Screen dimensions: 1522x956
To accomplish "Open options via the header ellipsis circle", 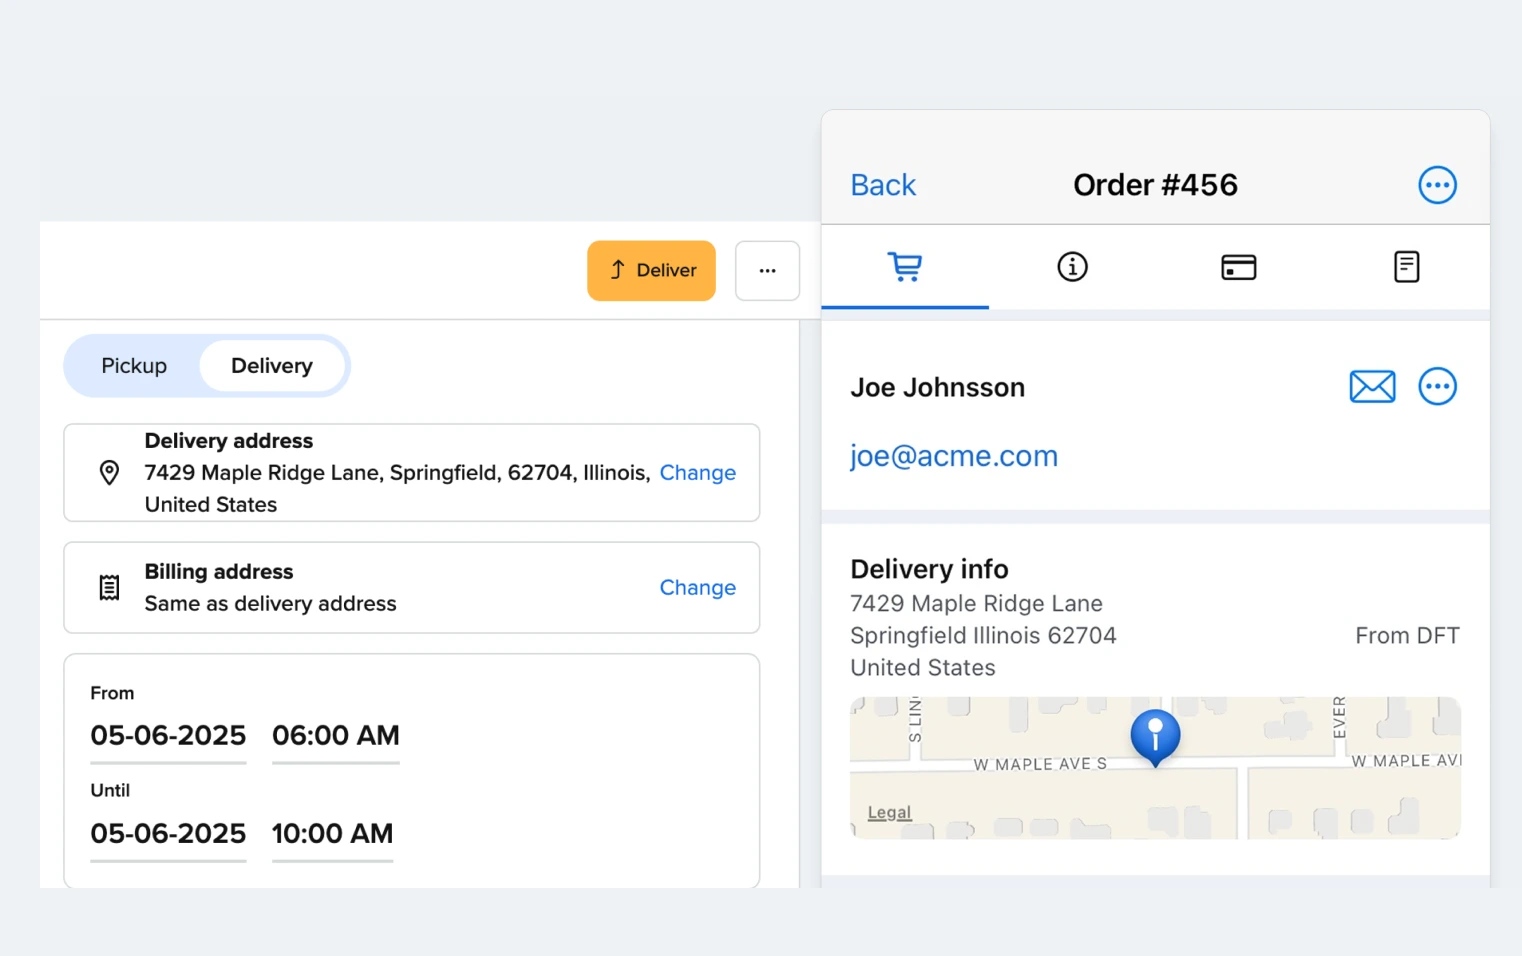I will tap(1437, 184).
